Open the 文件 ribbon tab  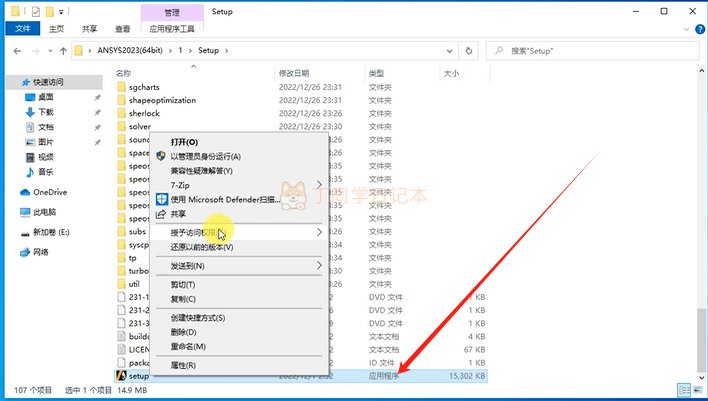click(x=23, y=28)
